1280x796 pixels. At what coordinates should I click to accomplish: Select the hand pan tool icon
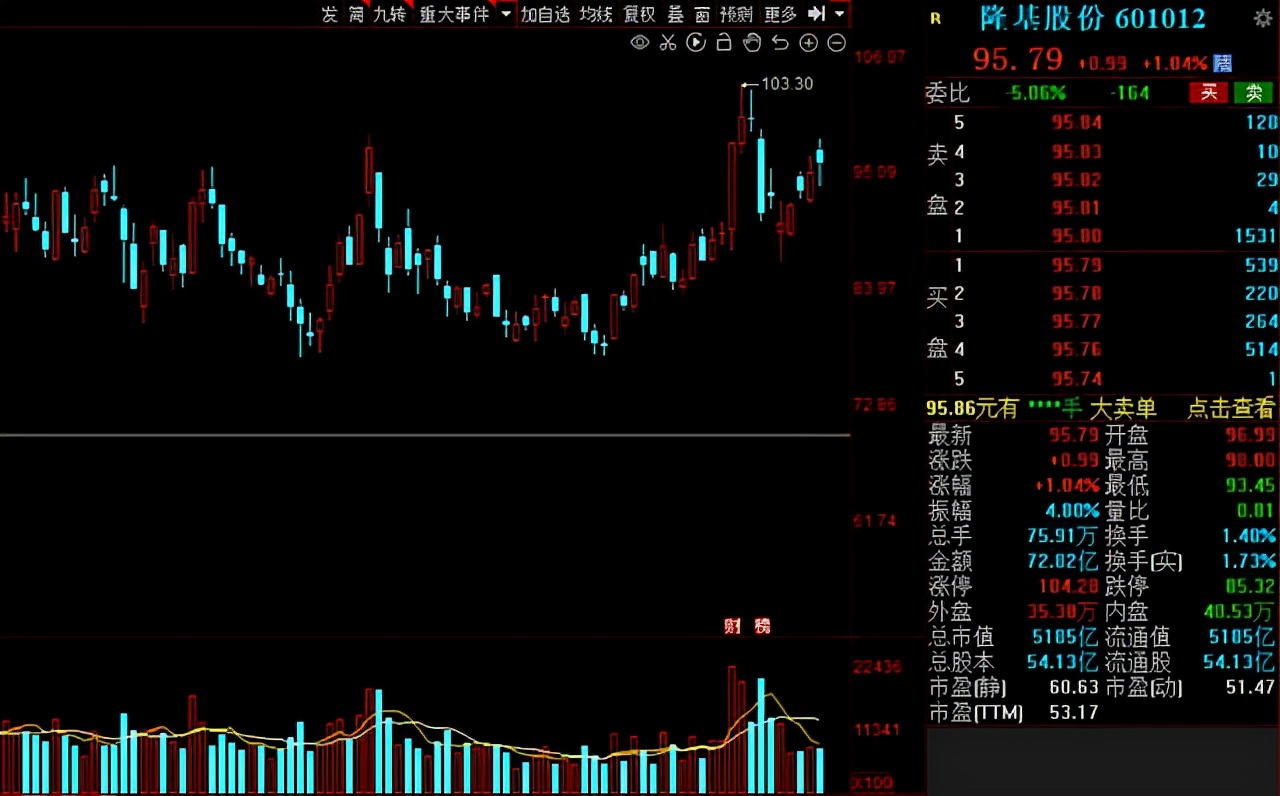752,42
